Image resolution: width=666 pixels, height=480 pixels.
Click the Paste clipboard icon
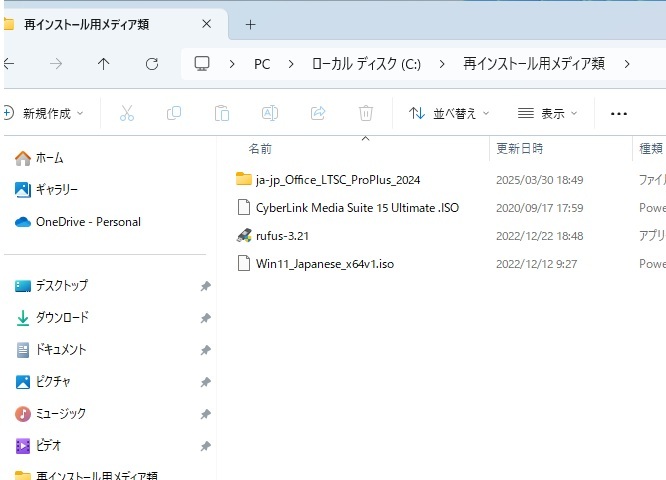coord(222,113)
